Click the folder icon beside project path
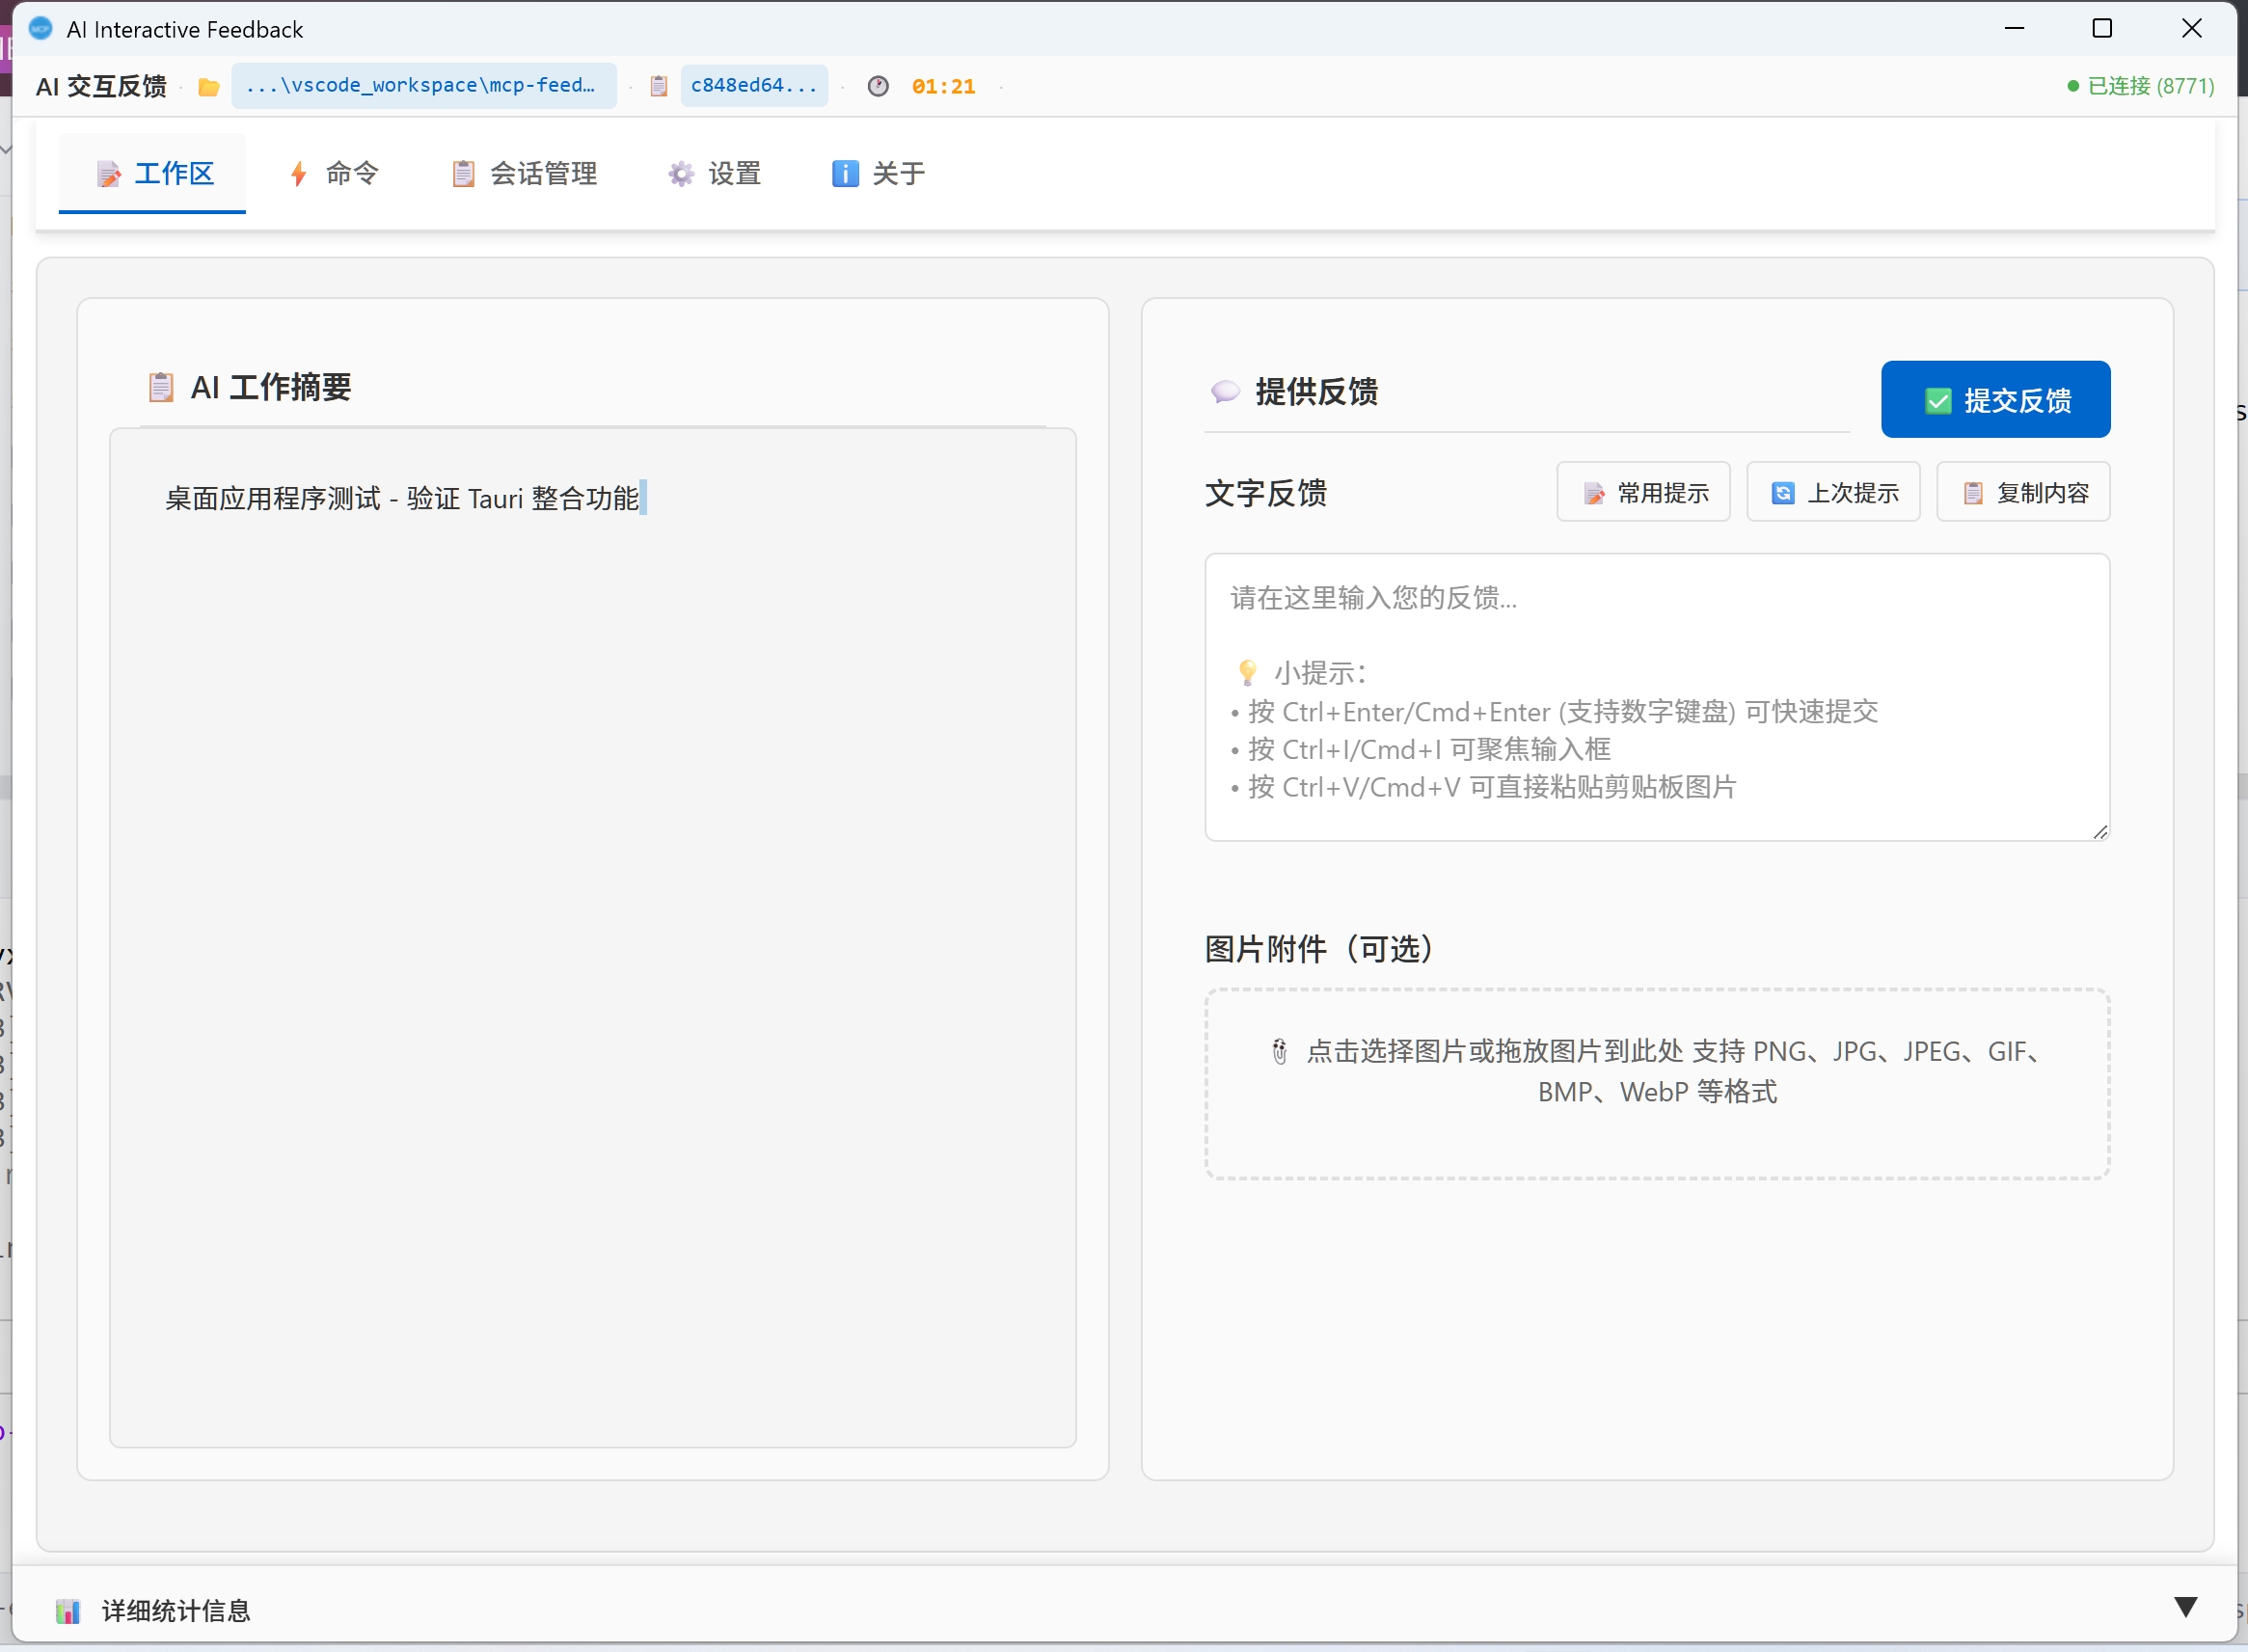 point(209,87)
